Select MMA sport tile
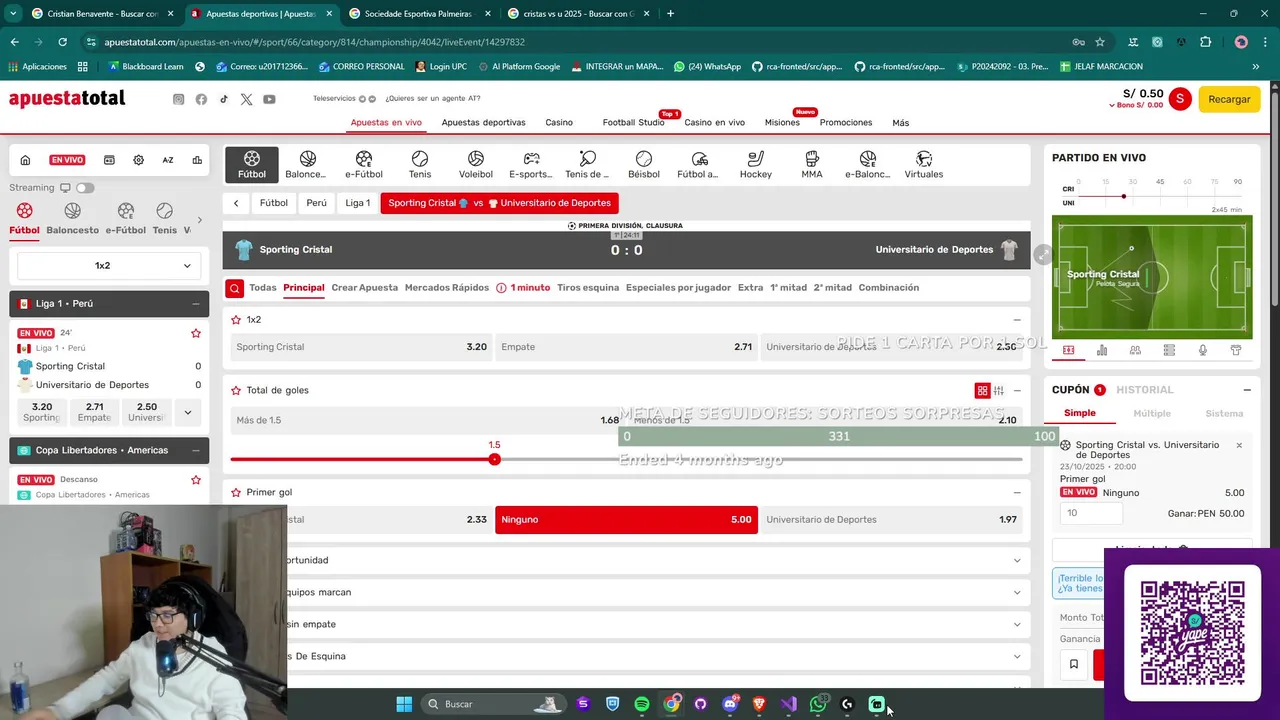This screenshot has height=720, width=1280. click(812, 165)
